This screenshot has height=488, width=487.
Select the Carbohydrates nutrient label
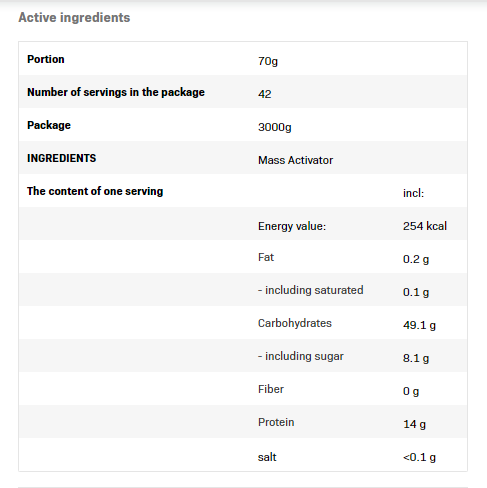pyautogui.click(x=295, y=323)
